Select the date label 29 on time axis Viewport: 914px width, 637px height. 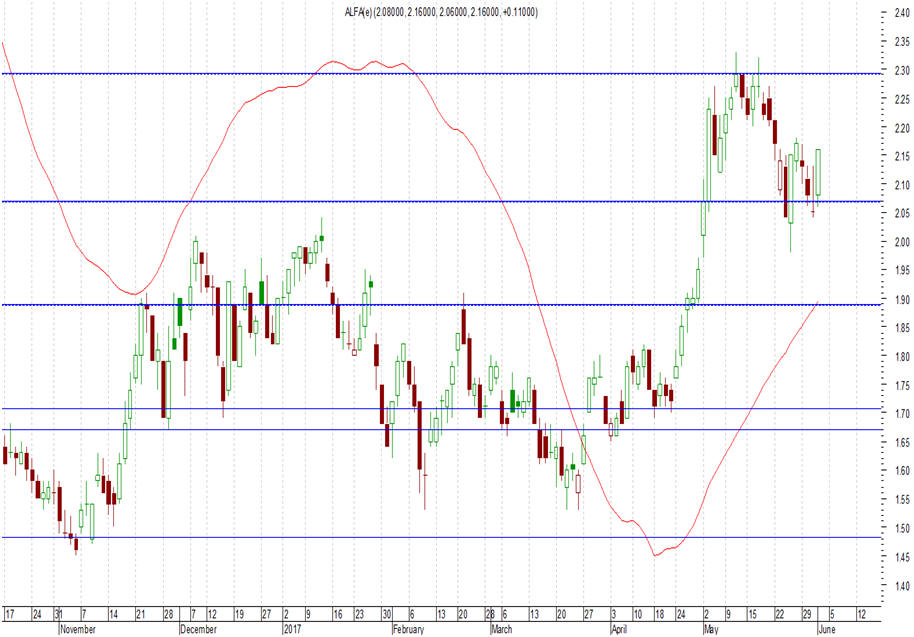tap(807, 614)
